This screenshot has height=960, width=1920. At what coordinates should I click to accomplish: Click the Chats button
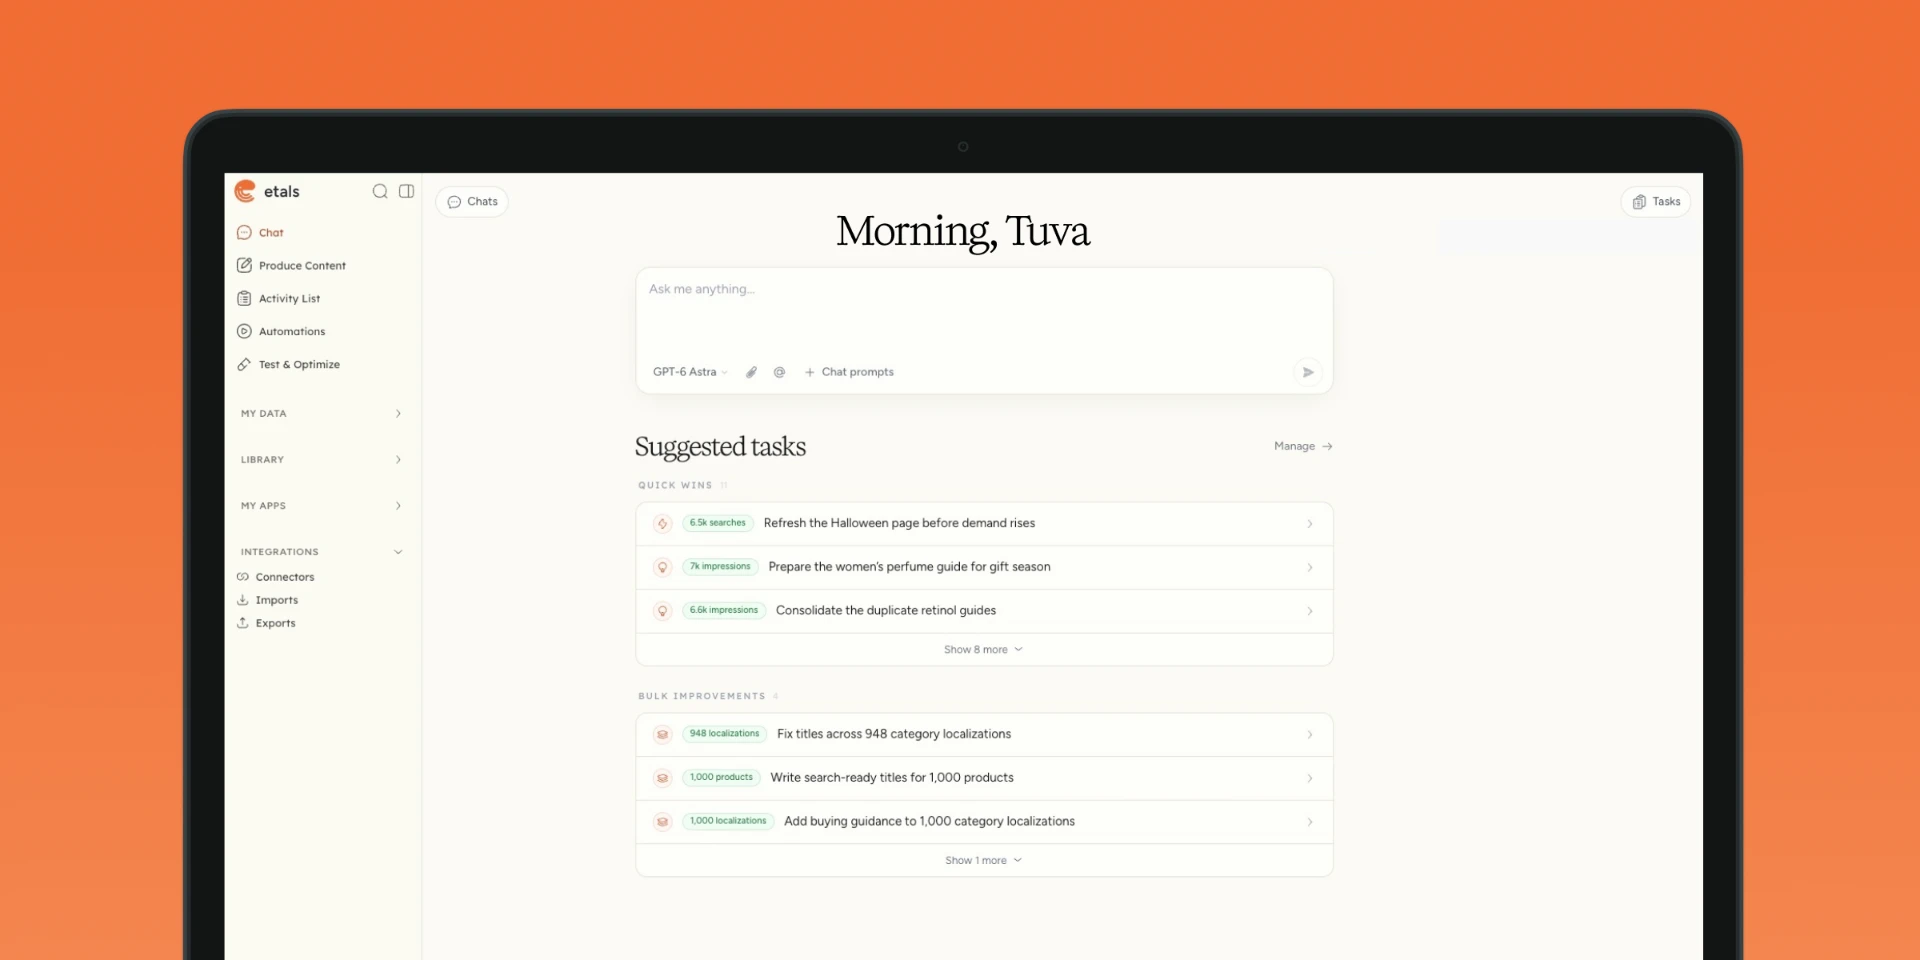(x=472, y=201)
